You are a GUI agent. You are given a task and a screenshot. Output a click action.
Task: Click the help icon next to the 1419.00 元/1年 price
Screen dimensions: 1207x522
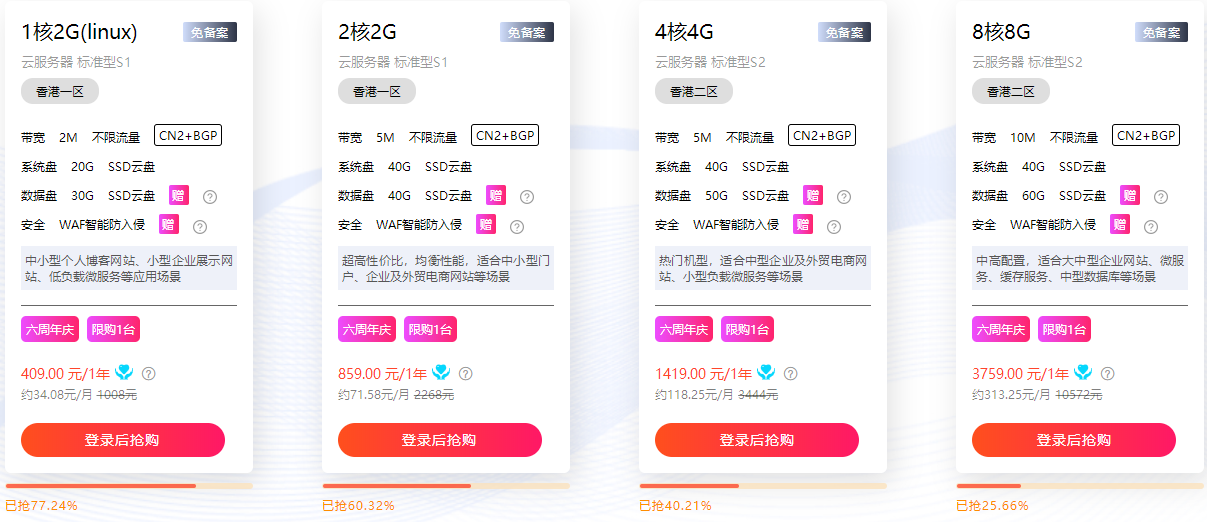coord(790,374)
